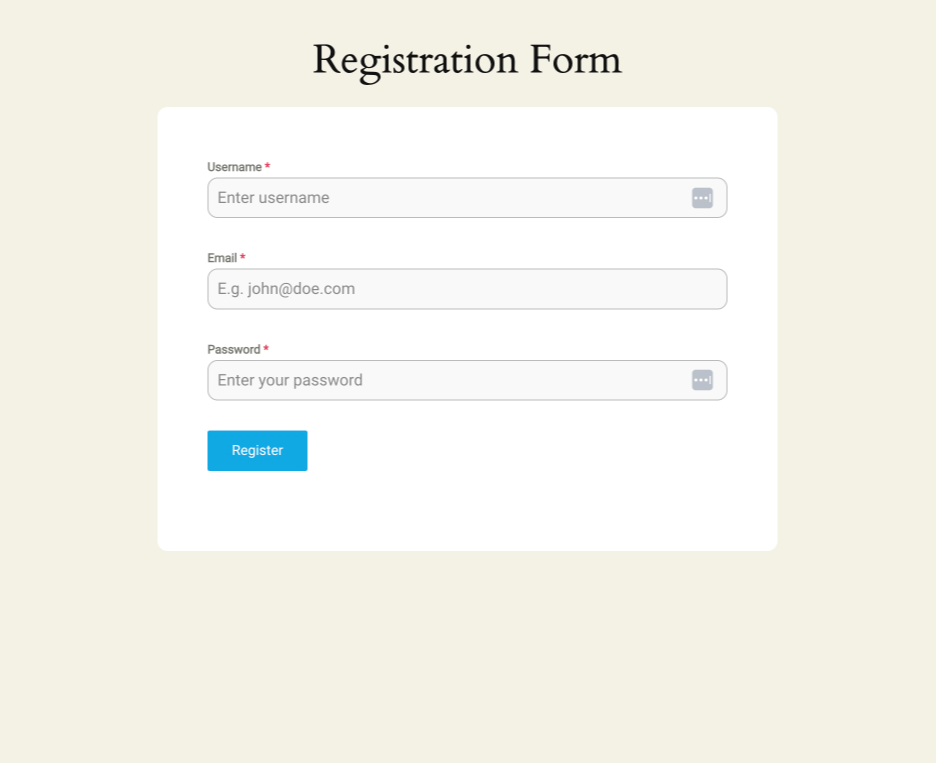The image size is (936, 763).
Task: Click empty white card area below Register
Action: [467, 510]
